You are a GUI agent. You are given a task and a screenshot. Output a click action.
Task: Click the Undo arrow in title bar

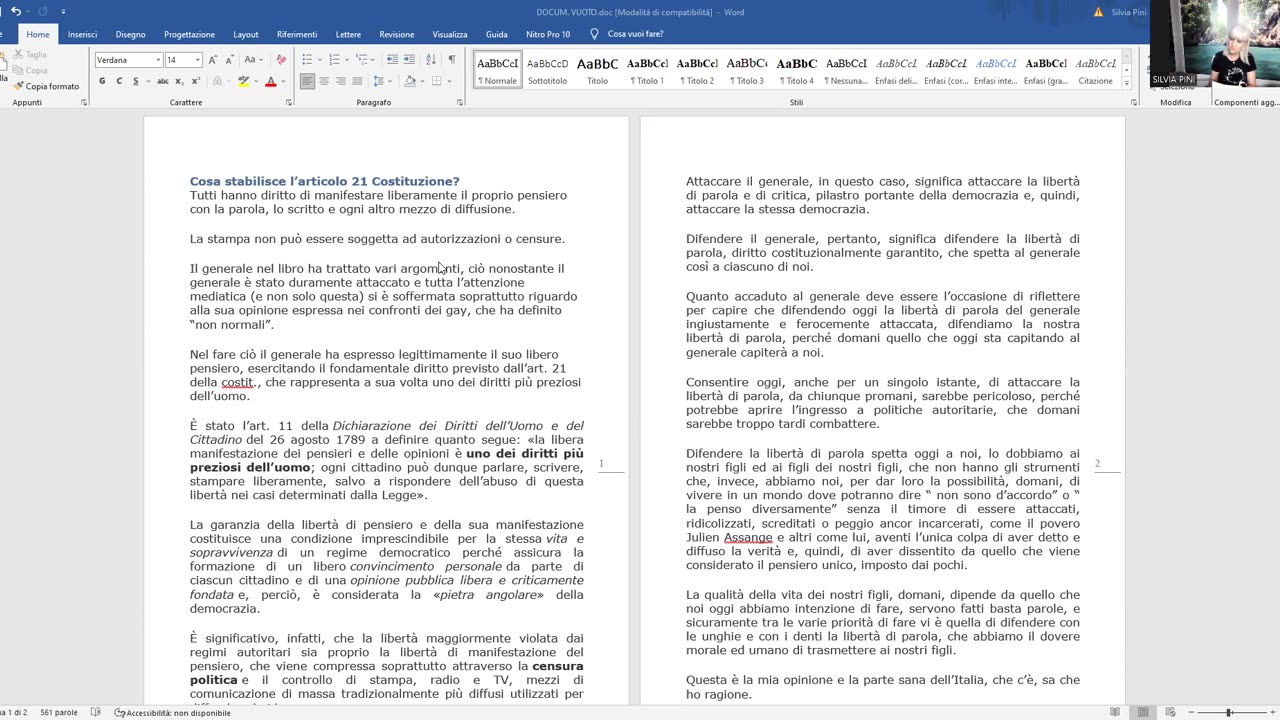tap(16, 11)
